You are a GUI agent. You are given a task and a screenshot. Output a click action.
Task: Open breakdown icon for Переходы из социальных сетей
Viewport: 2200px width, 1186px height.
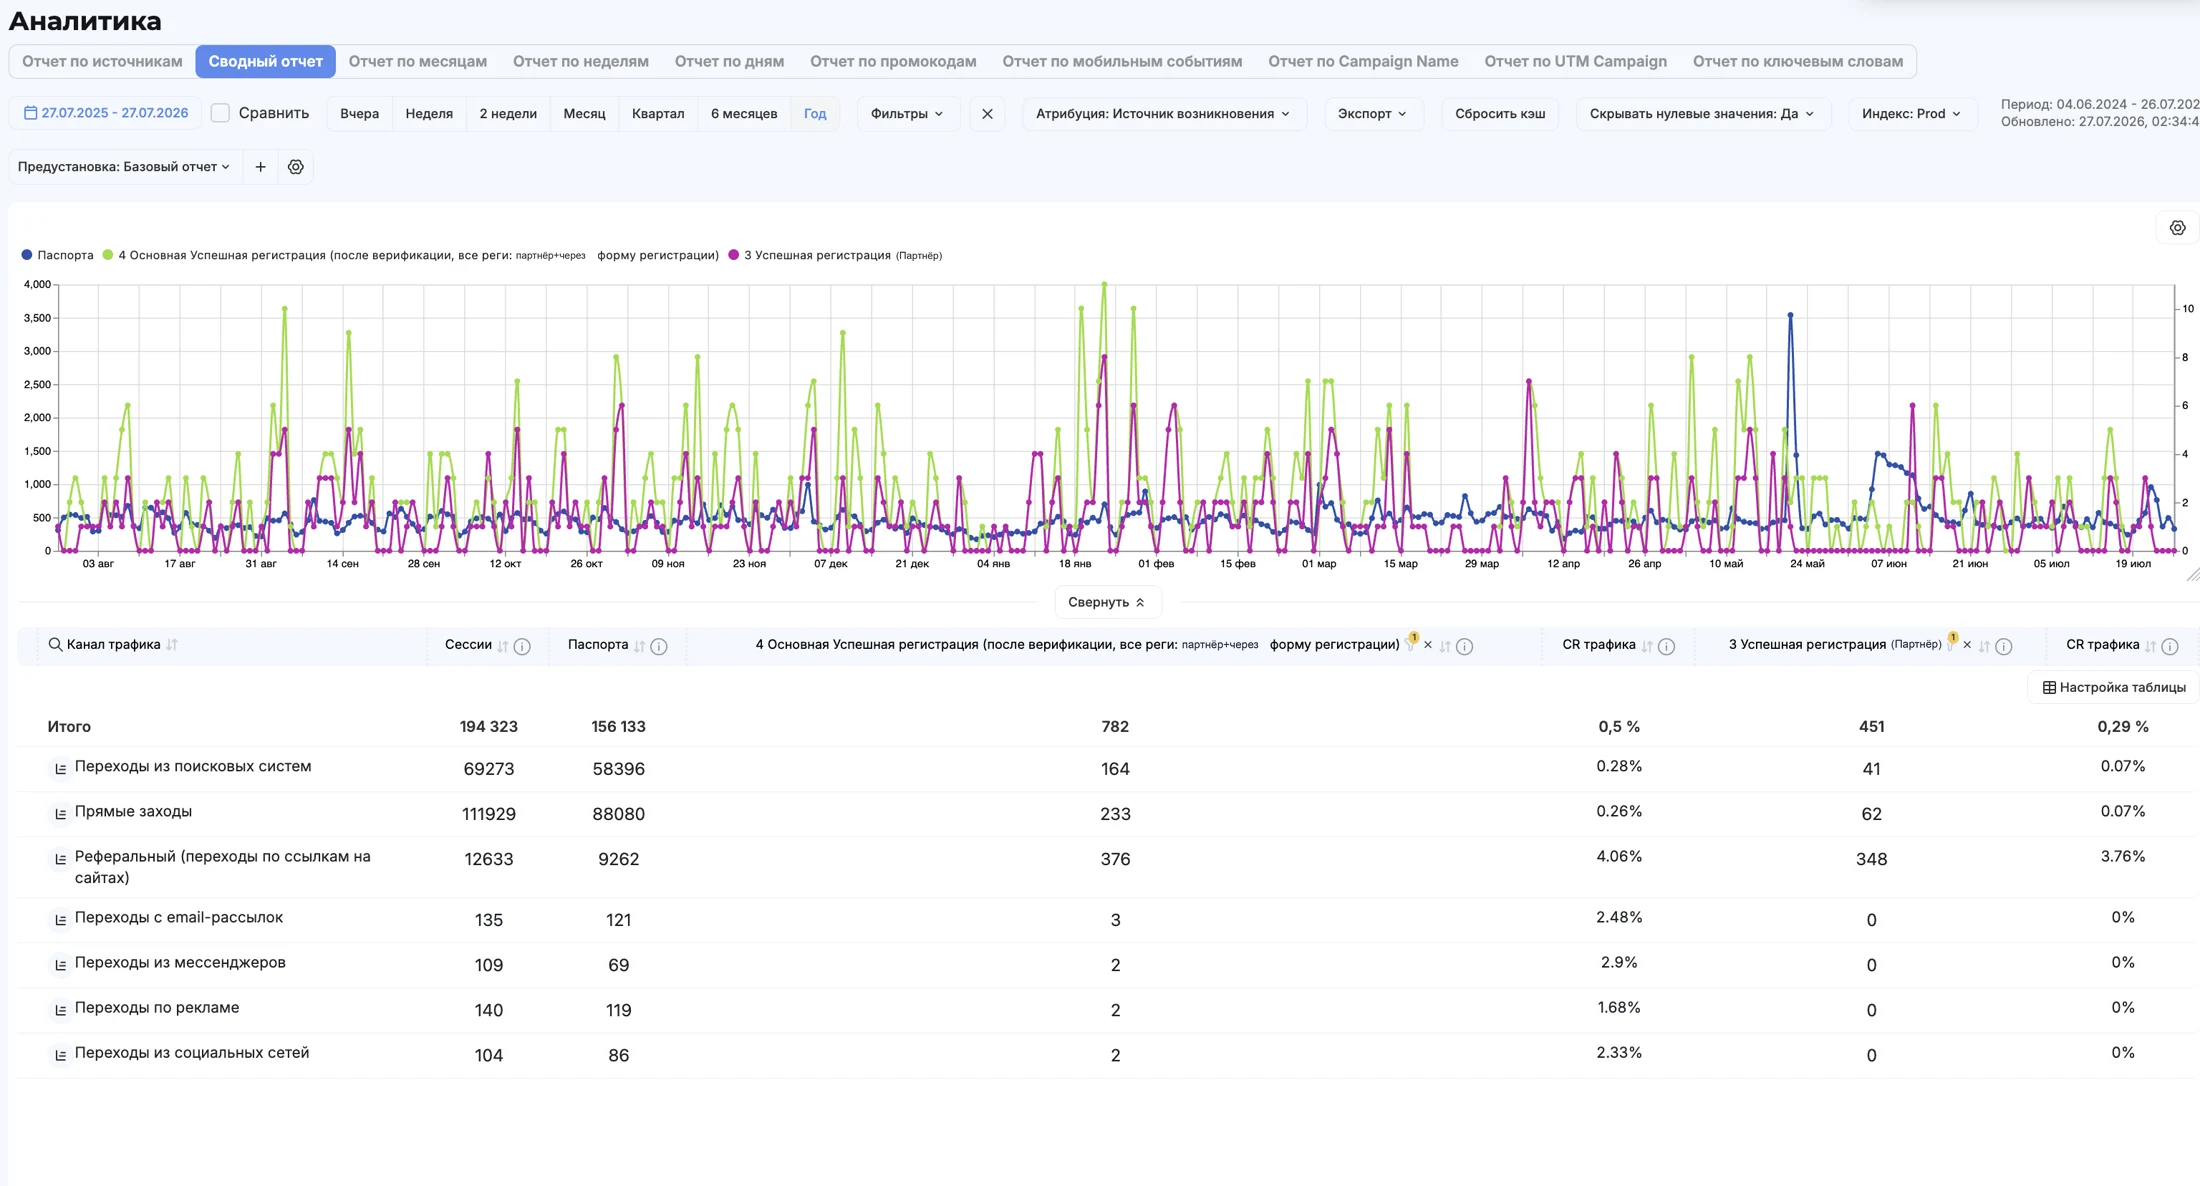pos(60,1055)
